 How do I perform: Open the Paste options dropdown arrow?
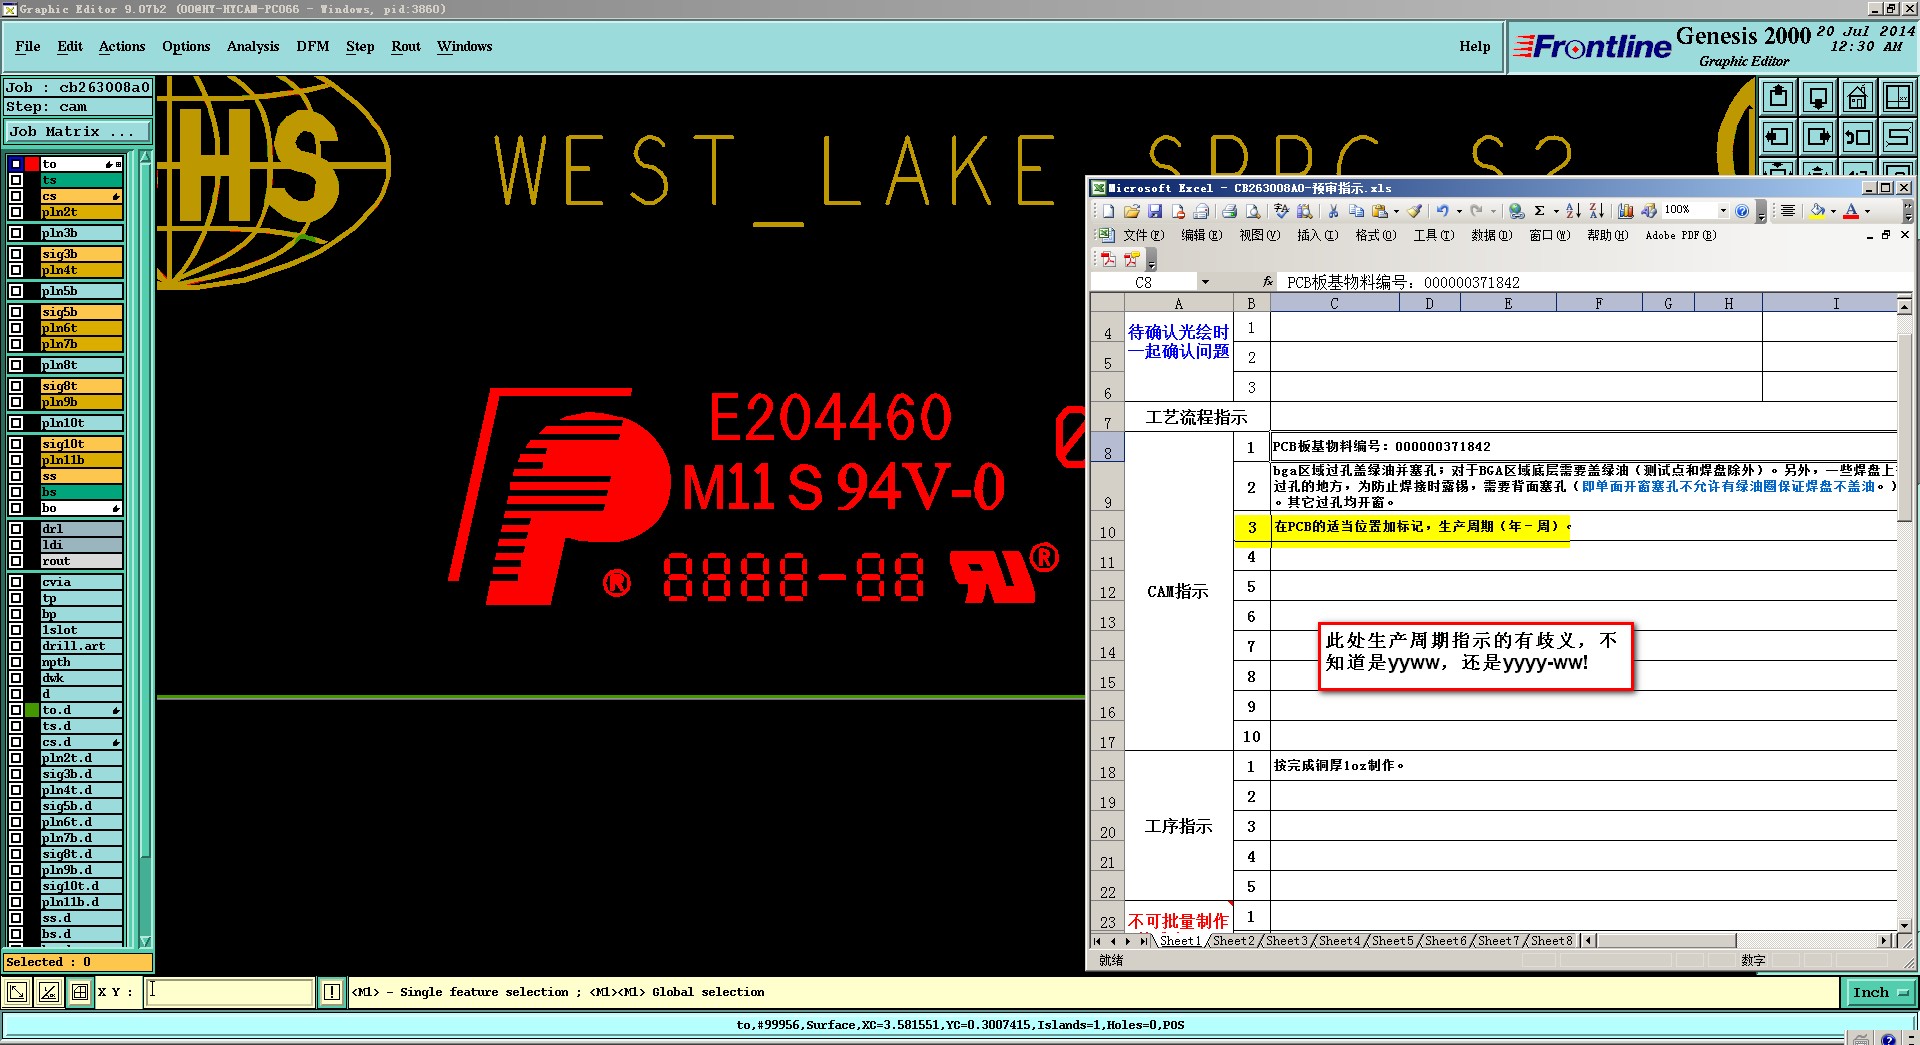pyautogui.click(x=1396, y=211)
